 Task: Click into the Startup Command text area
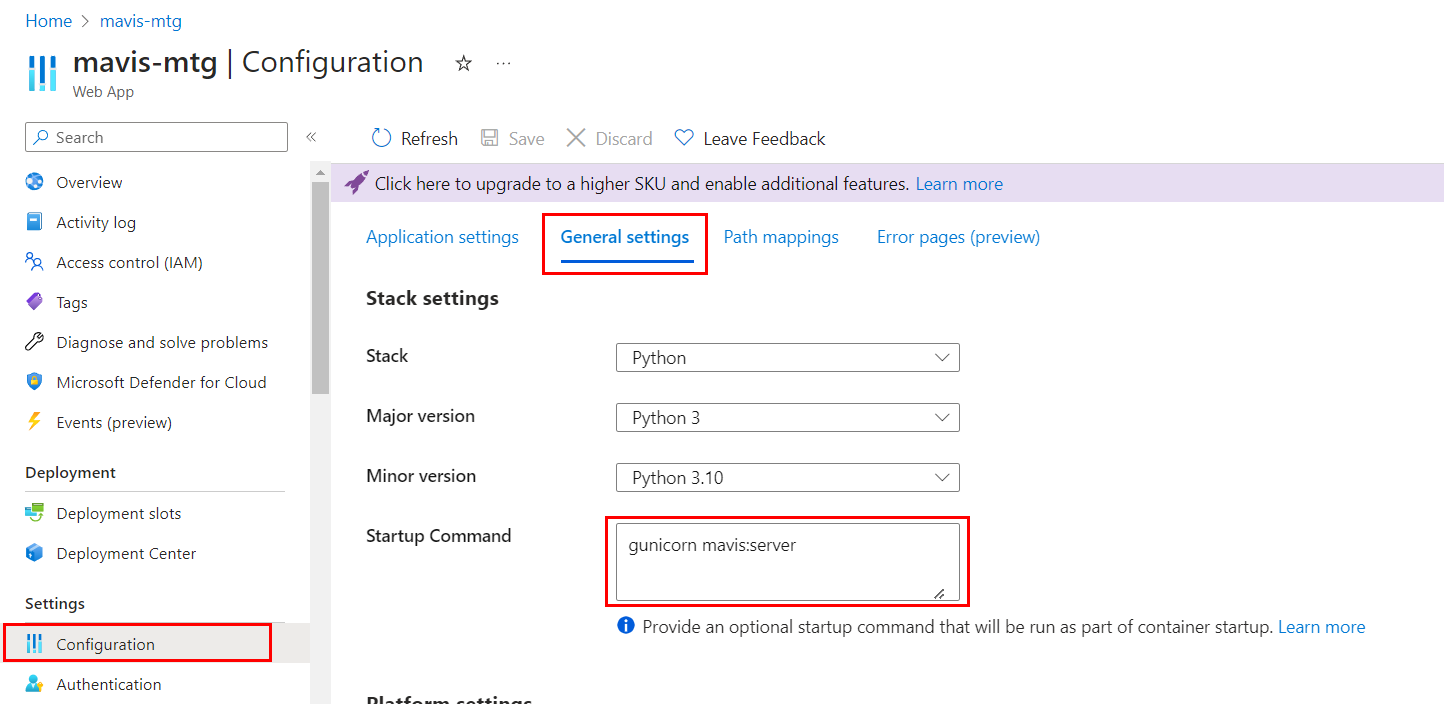787,562
